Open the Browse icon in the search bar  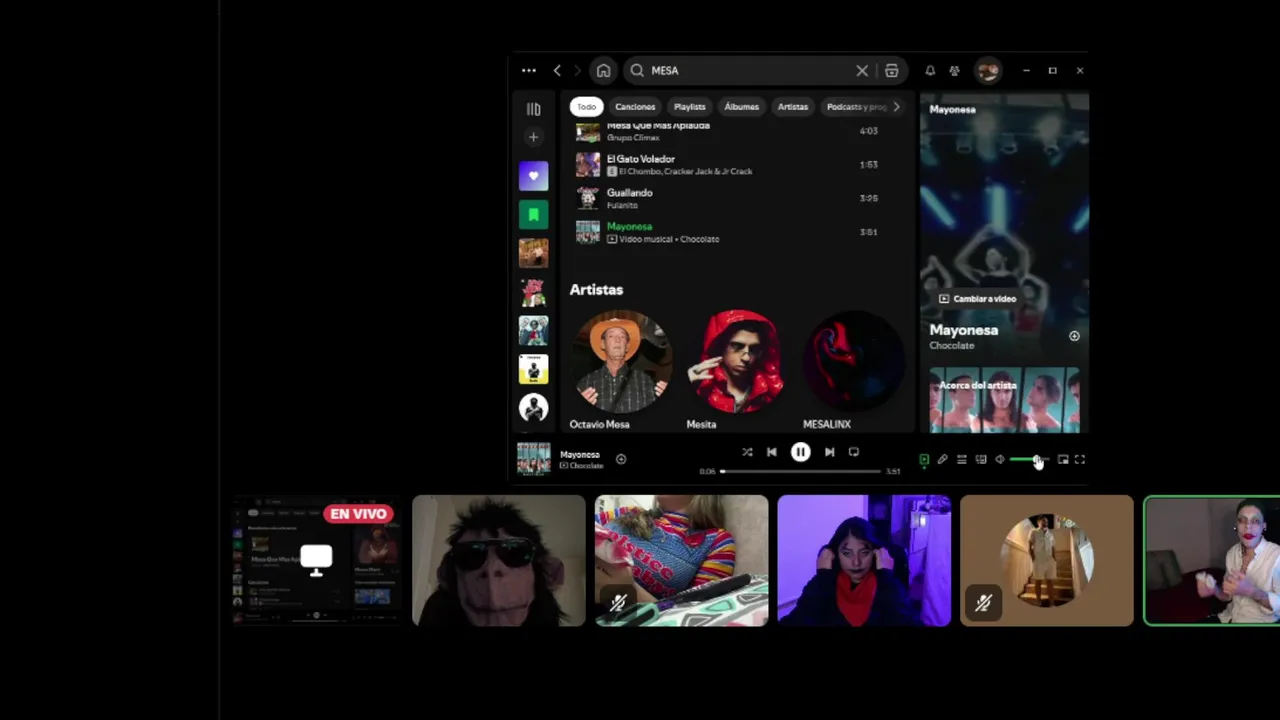pyautogui.click(x=891, y=71)
